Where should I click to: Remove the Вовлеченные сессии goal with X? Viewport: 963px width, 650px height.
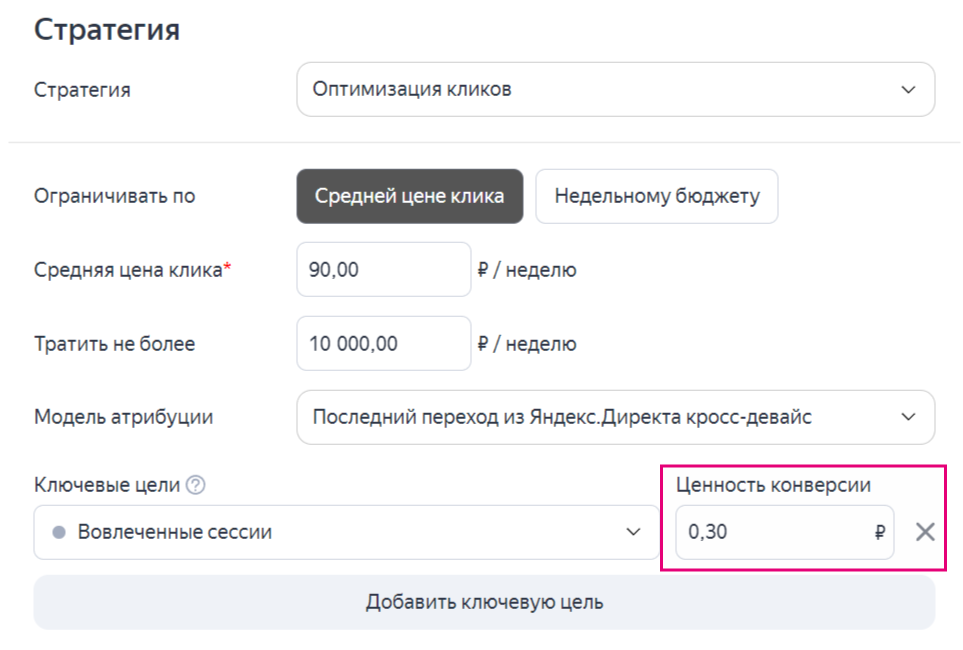click(x=925, y=532)
